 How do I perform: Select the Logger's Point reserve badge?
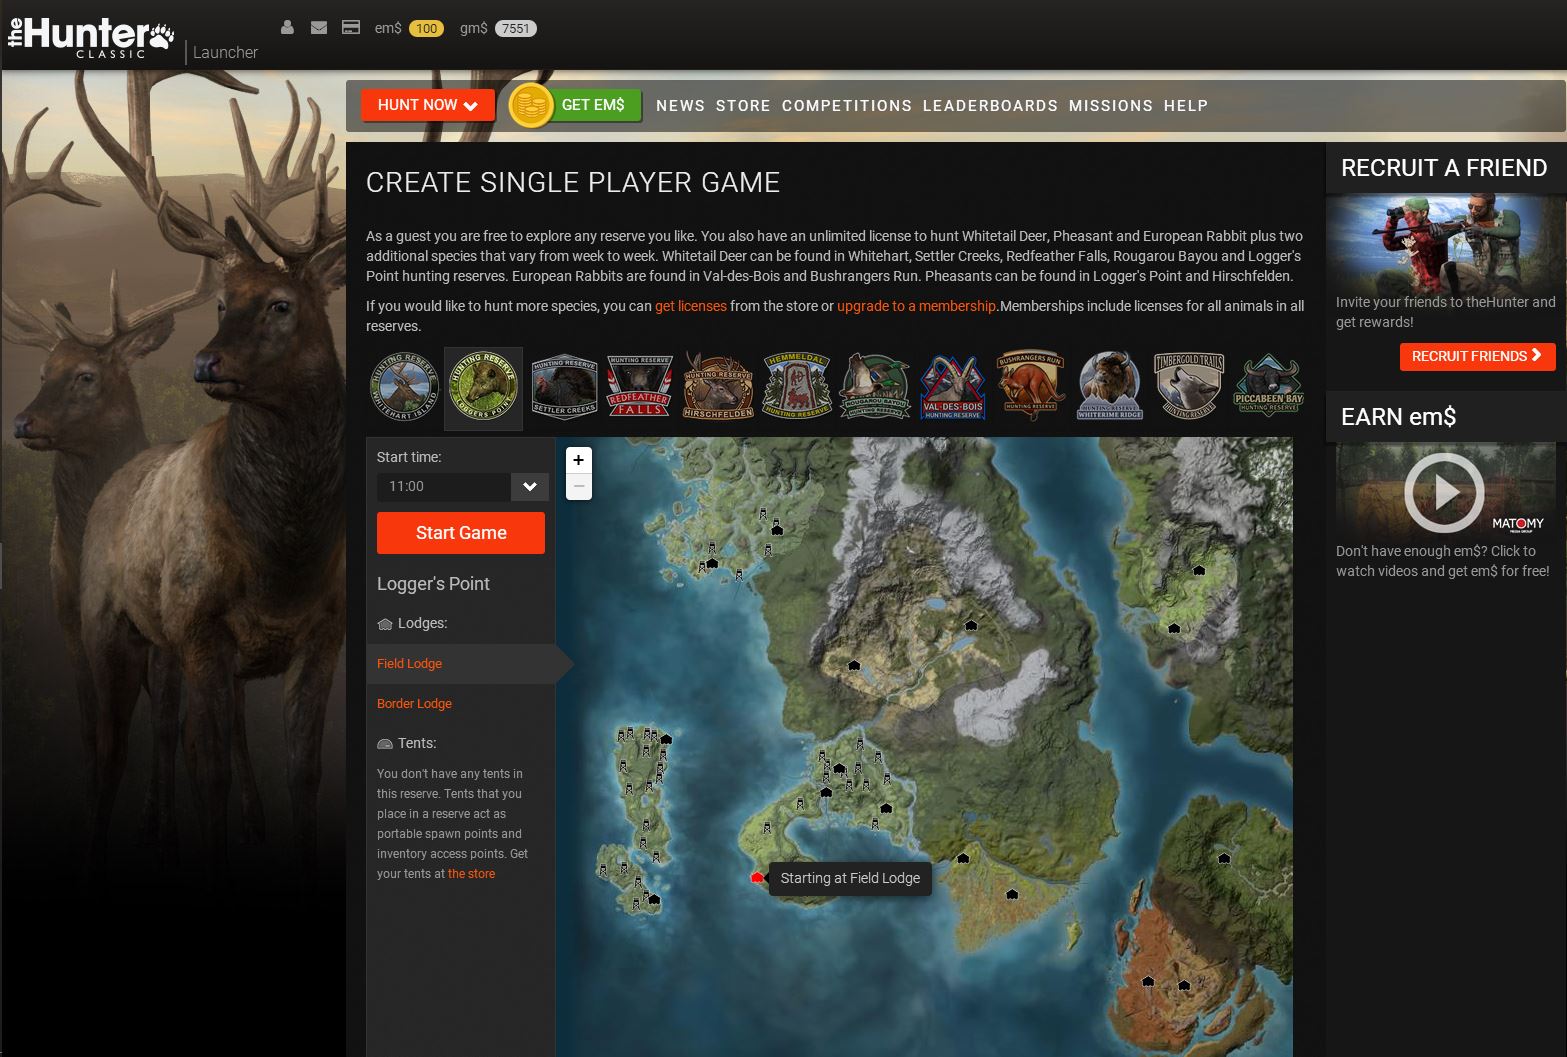click(x=483, y=388)
